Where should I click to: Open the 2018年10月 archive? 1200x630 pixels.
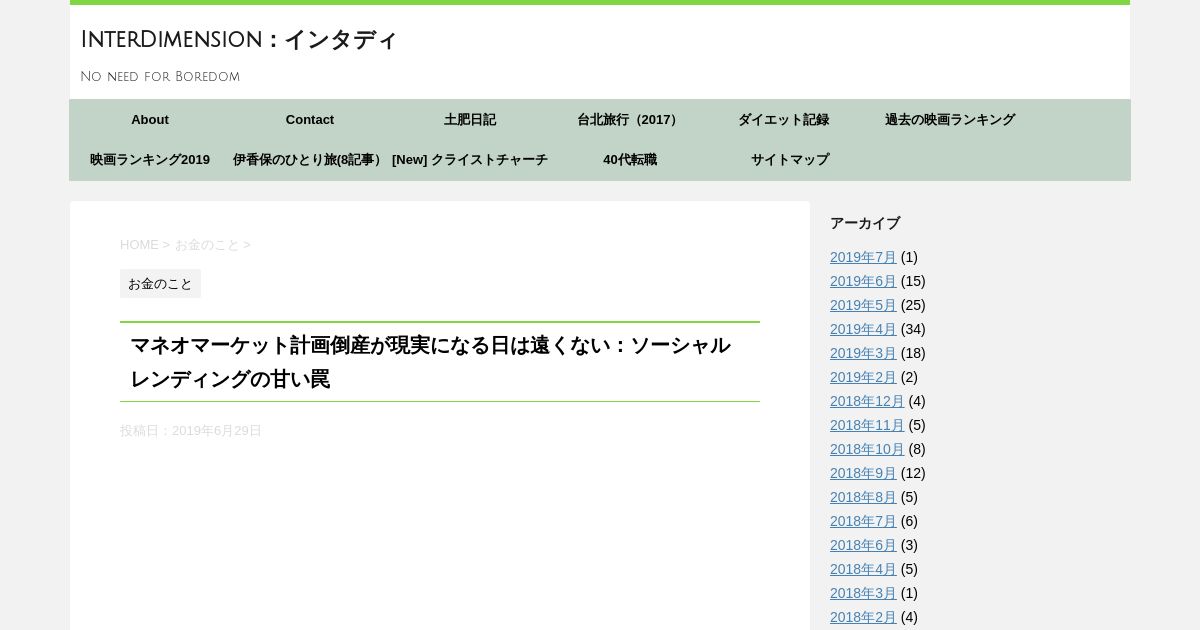click(867, 449)
